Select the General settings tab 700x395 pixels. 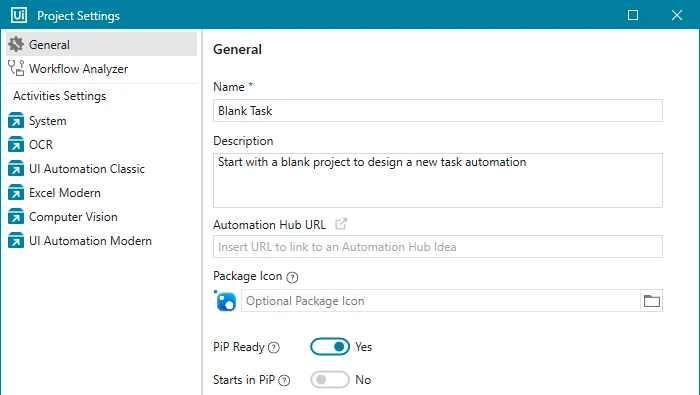pos(102,44)
